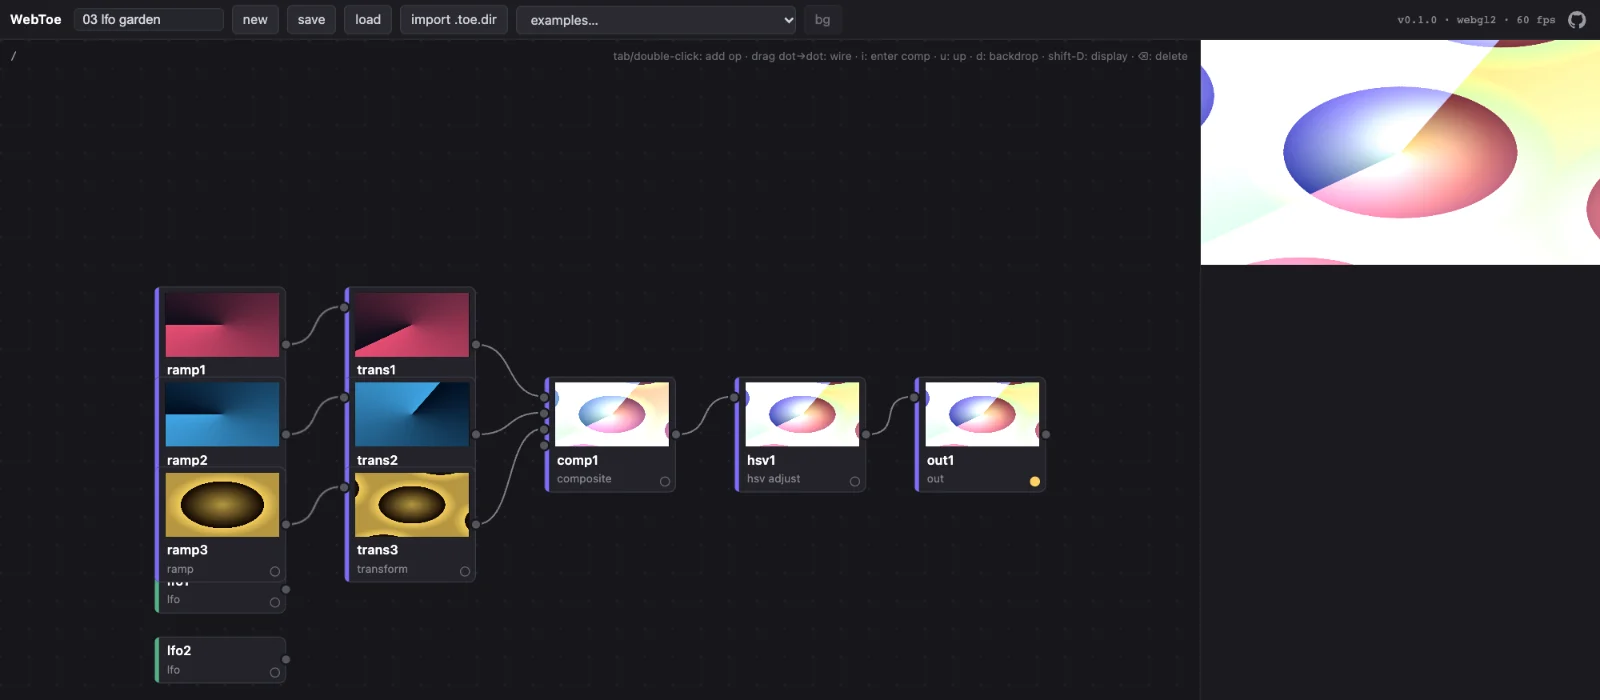Toggle display flag on ramp3 node
The width and height of the screenshot is (1600, 700).
click(x=275, y=572)
